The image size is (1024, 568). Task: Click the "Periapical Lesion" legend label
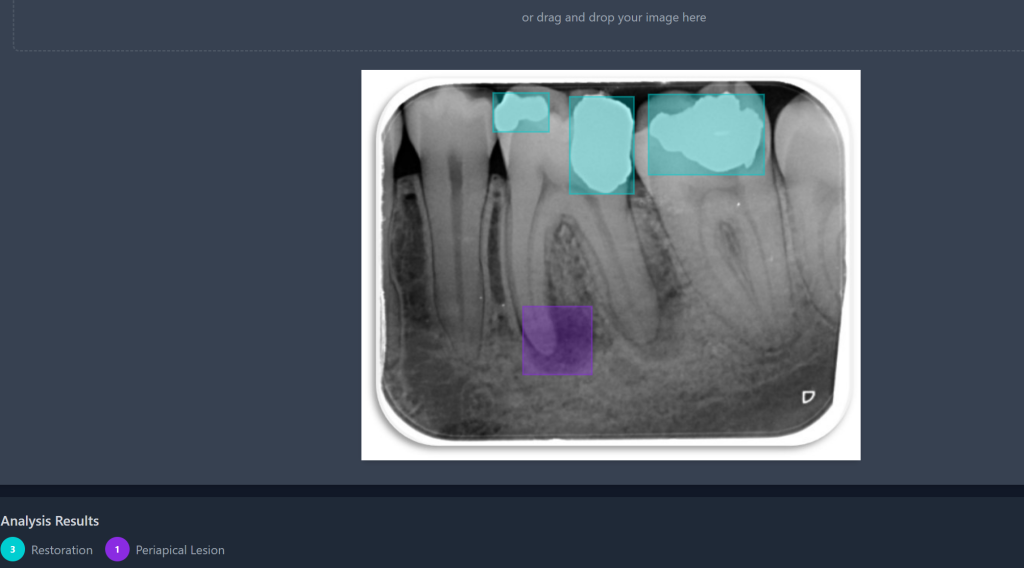point(180,550)
